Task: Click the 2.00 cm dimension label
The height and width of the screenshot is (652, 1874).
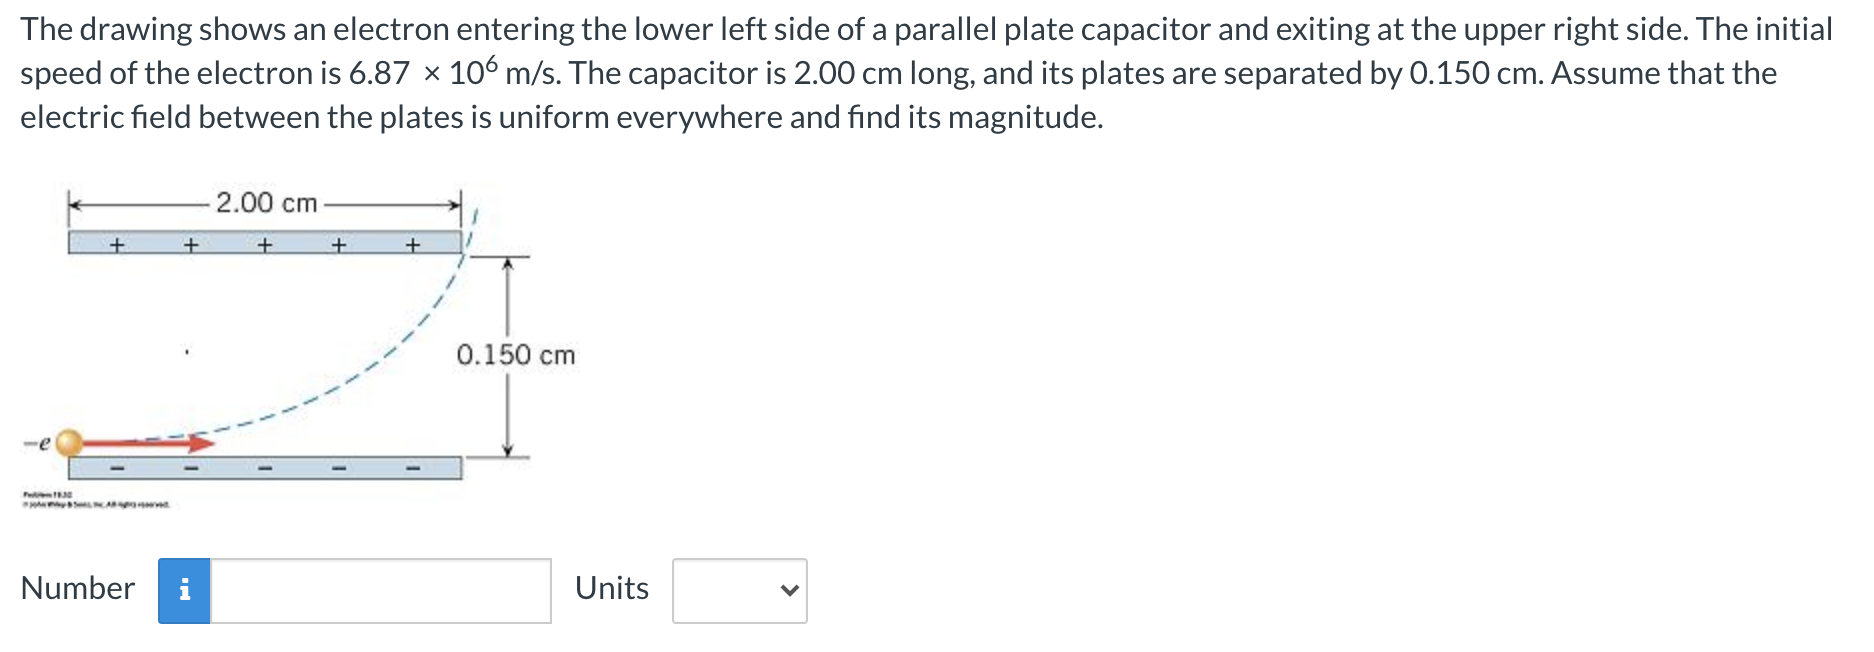Action: click(267, 203)
